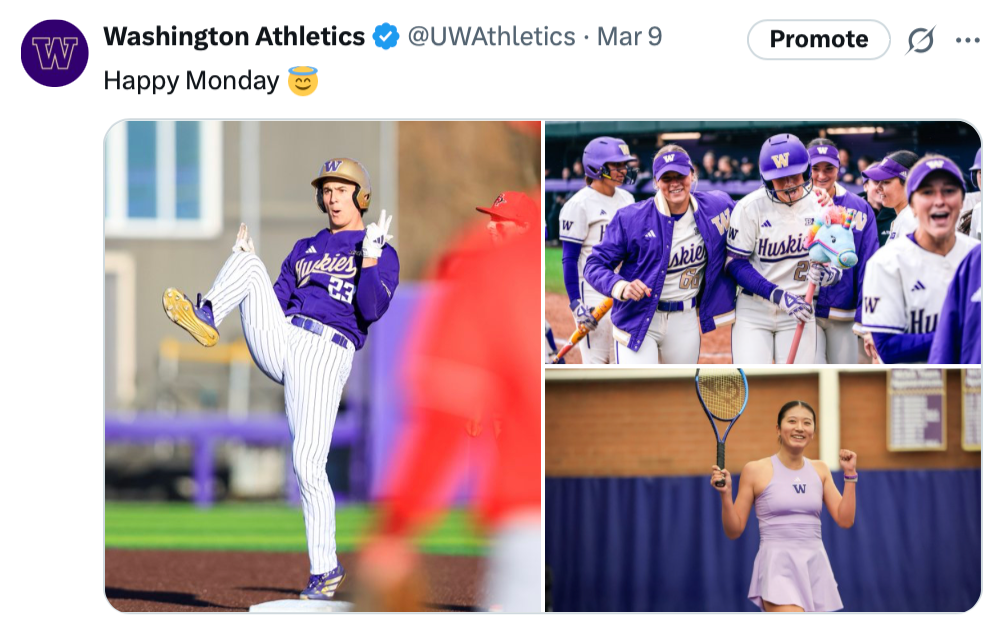Viewport: 1004px width, 630px height.
Task: Click the blurred red-uniformed player
Action: tap(465, 380)
